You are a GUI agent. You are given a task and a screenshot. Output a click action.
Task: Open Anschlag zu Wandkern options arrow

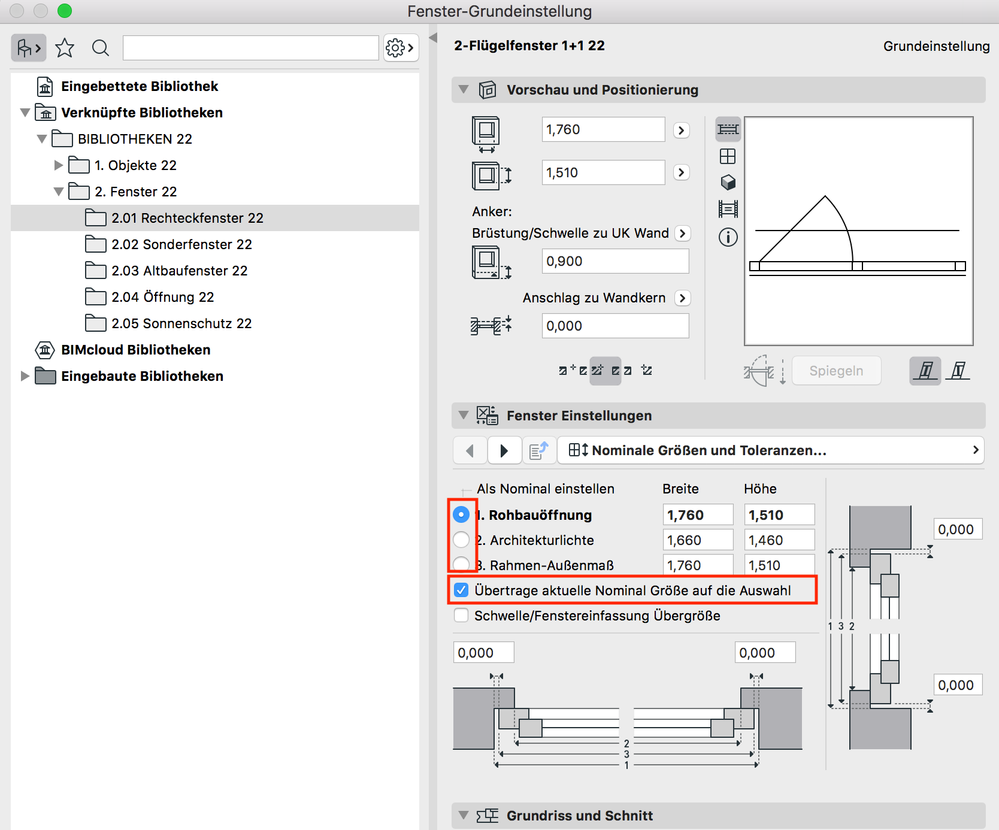(x=682, y=297)
